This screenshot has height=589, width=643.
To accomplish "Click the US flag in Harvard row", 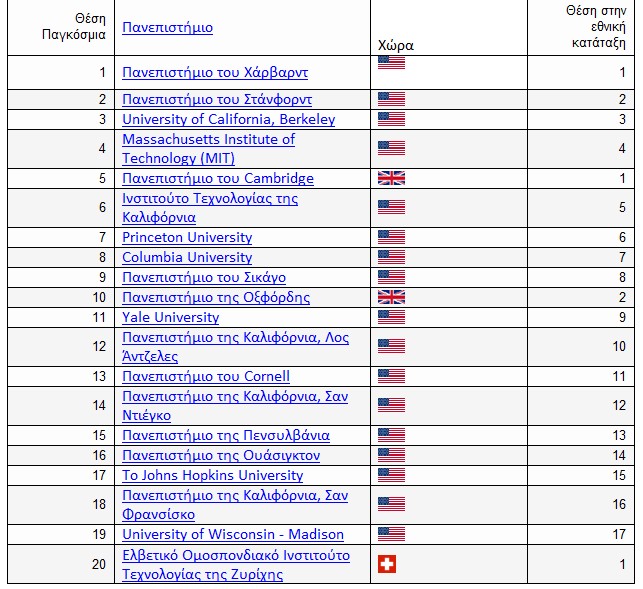I will tap(391, 63).
